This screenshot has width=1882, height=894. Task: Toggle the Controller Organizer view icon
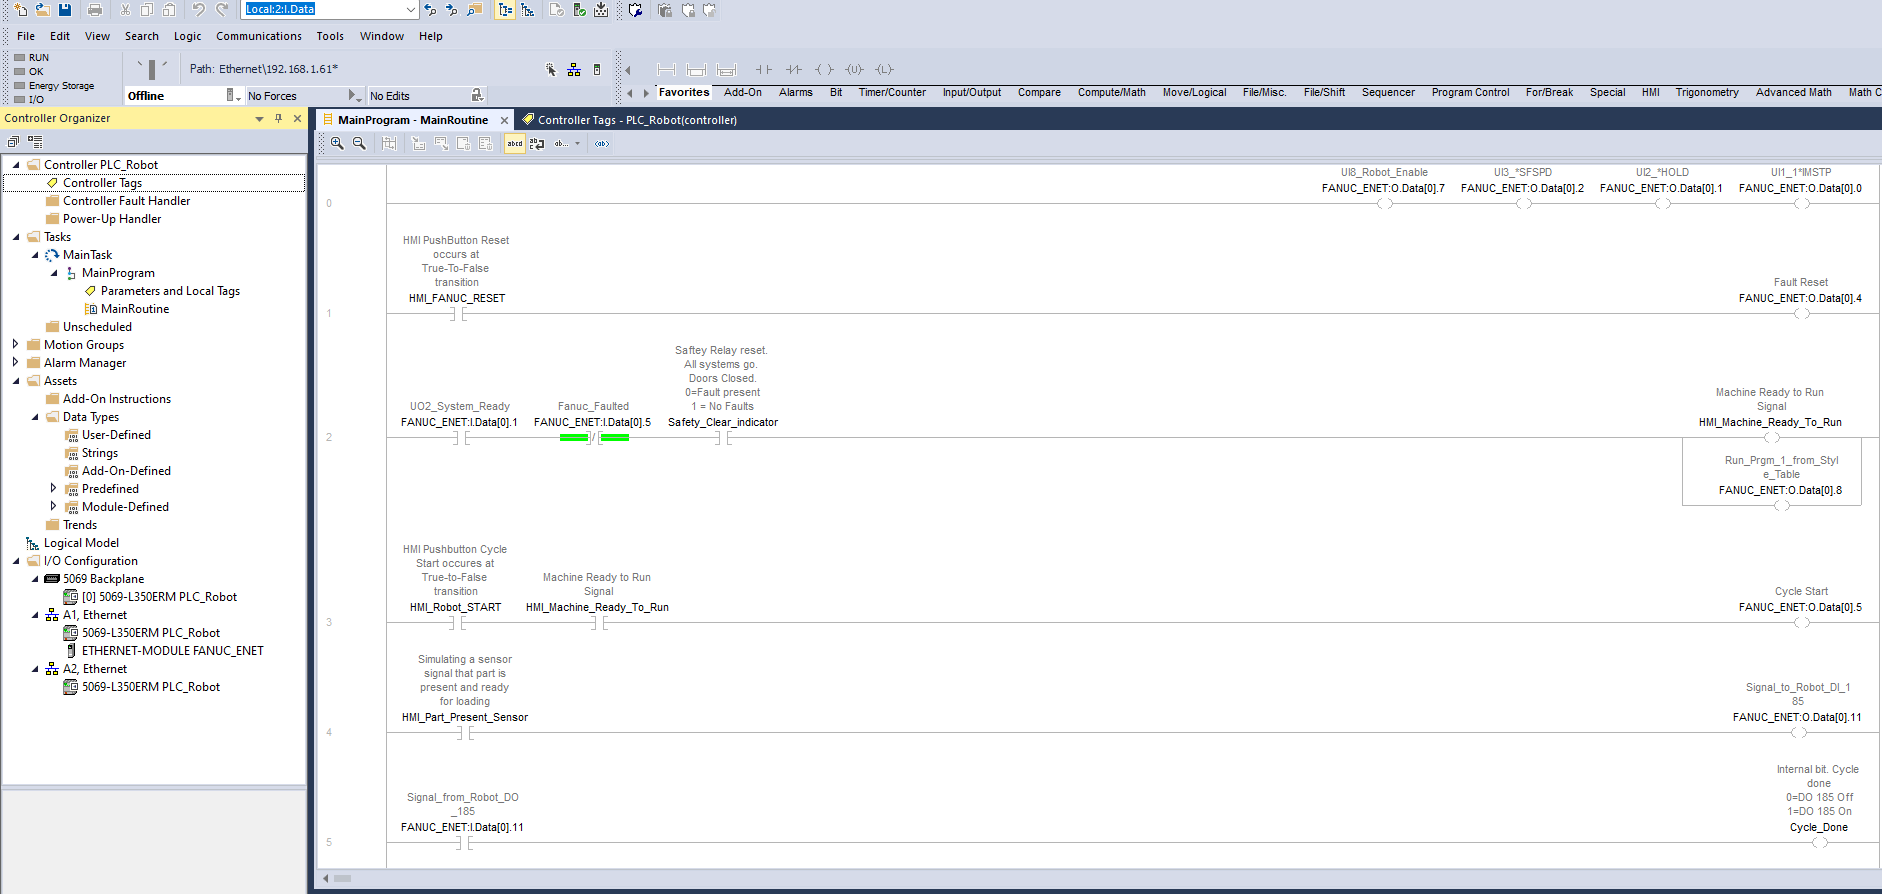pyautogui.click(x=505, y=10)
